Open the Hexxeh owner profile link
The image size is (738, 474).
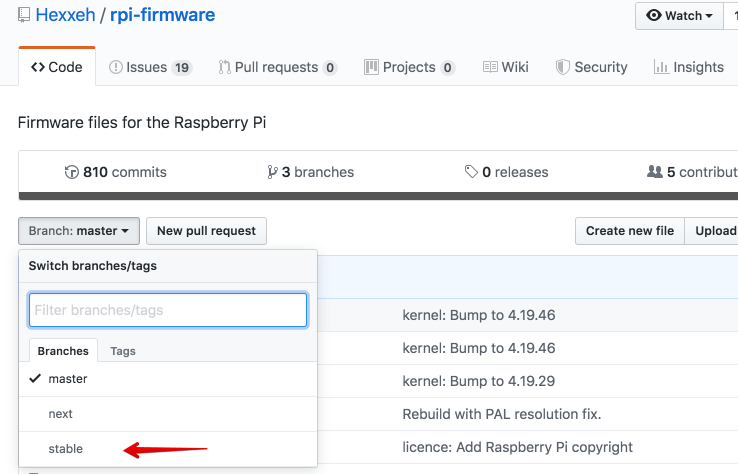65,15
